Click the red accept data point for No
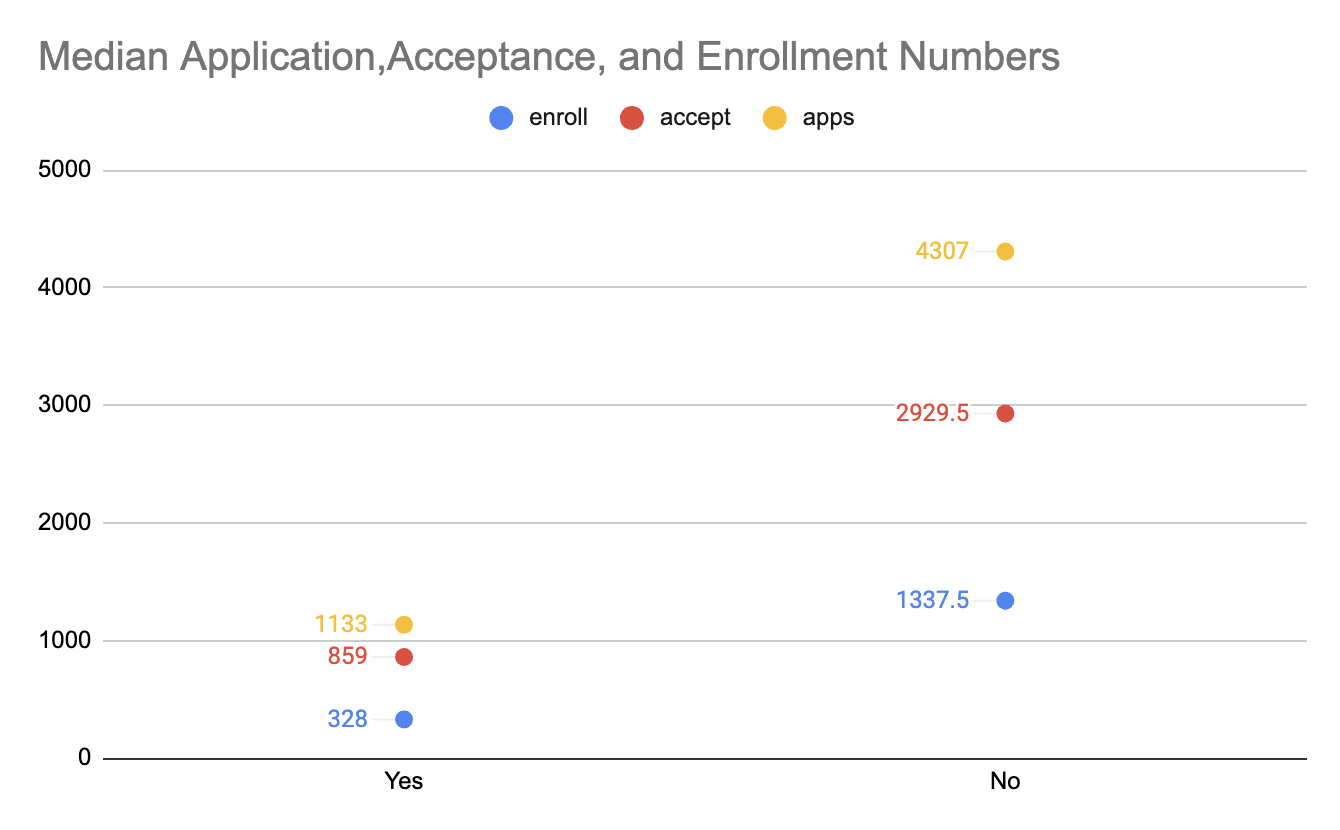 pyautogui.click(x=1005, y=413)
